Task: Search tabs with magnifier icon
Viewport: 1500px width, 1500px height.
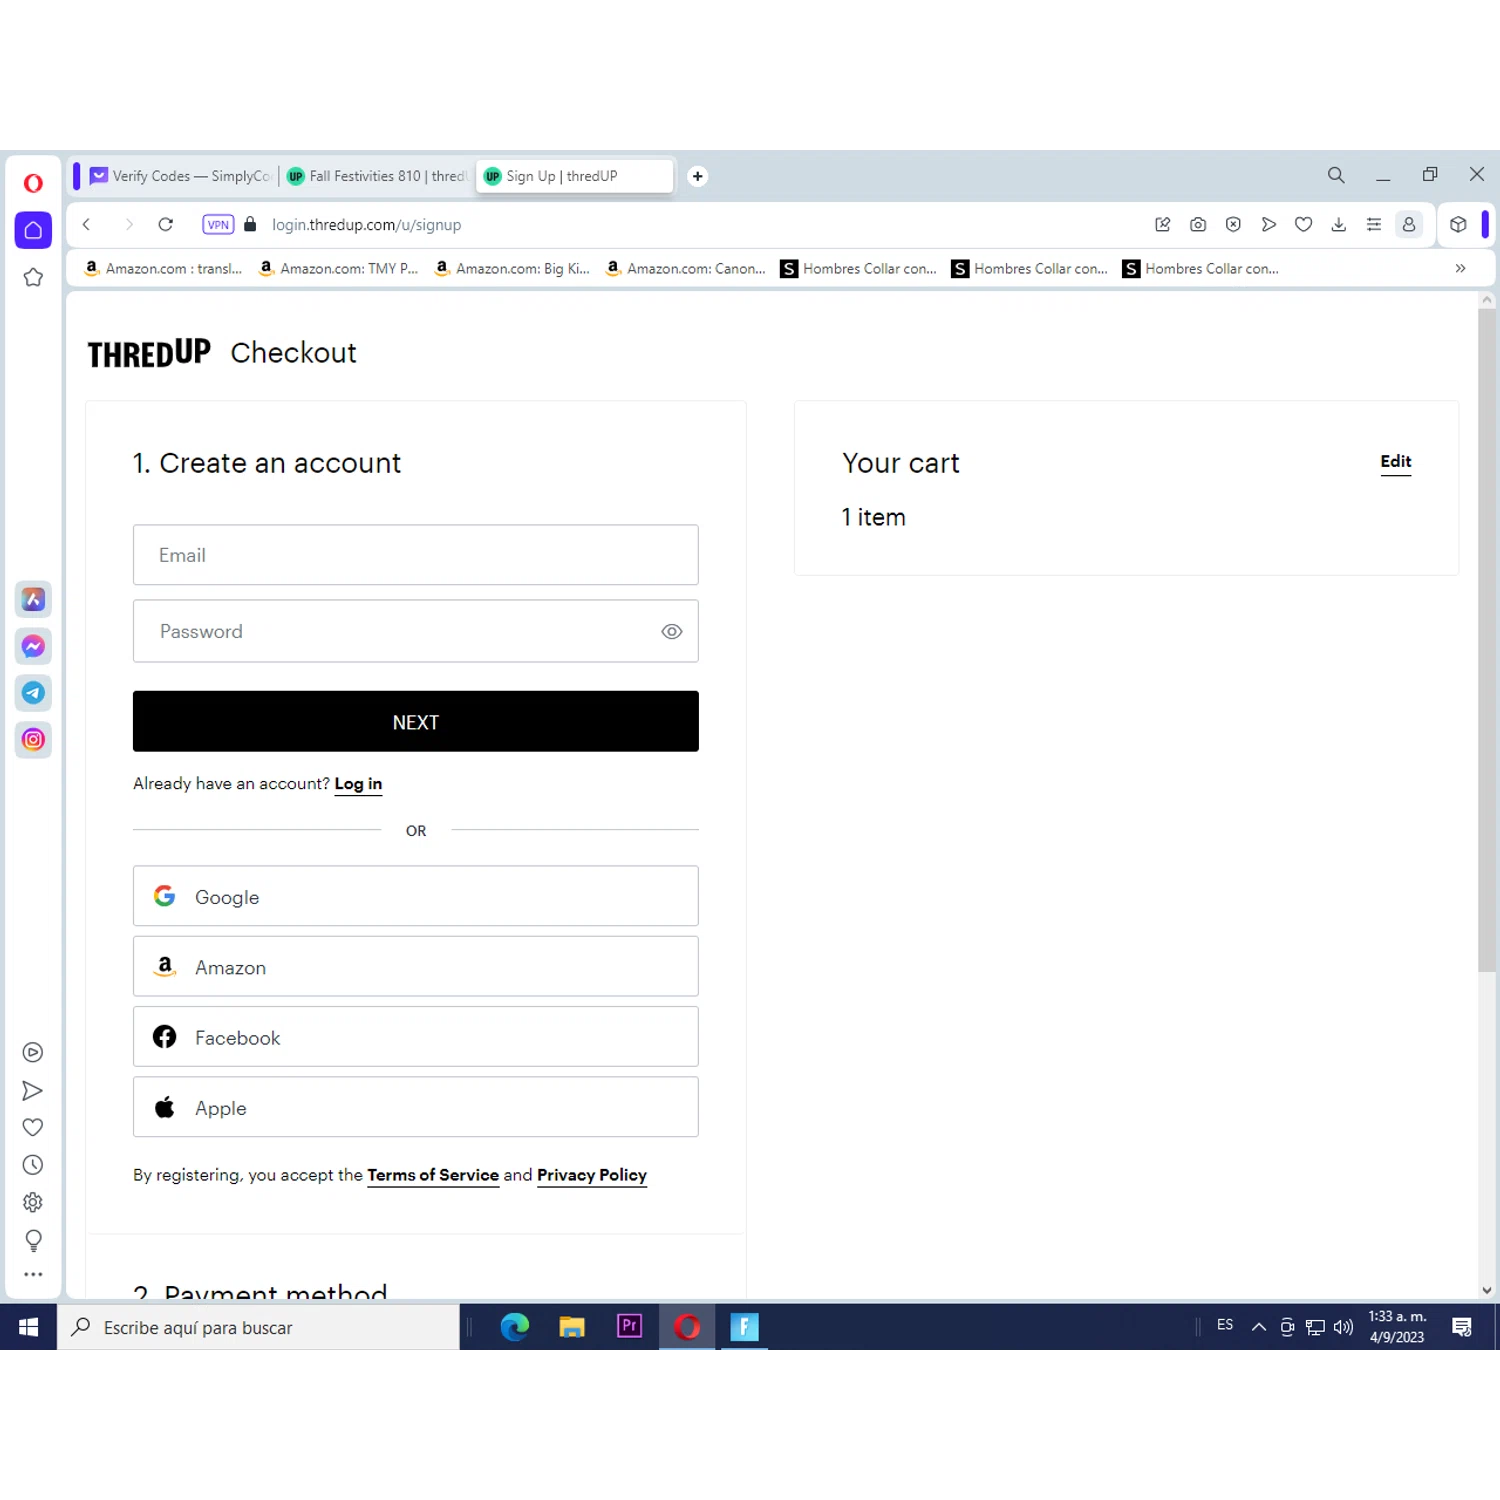Action: (x=1336, y=175)
